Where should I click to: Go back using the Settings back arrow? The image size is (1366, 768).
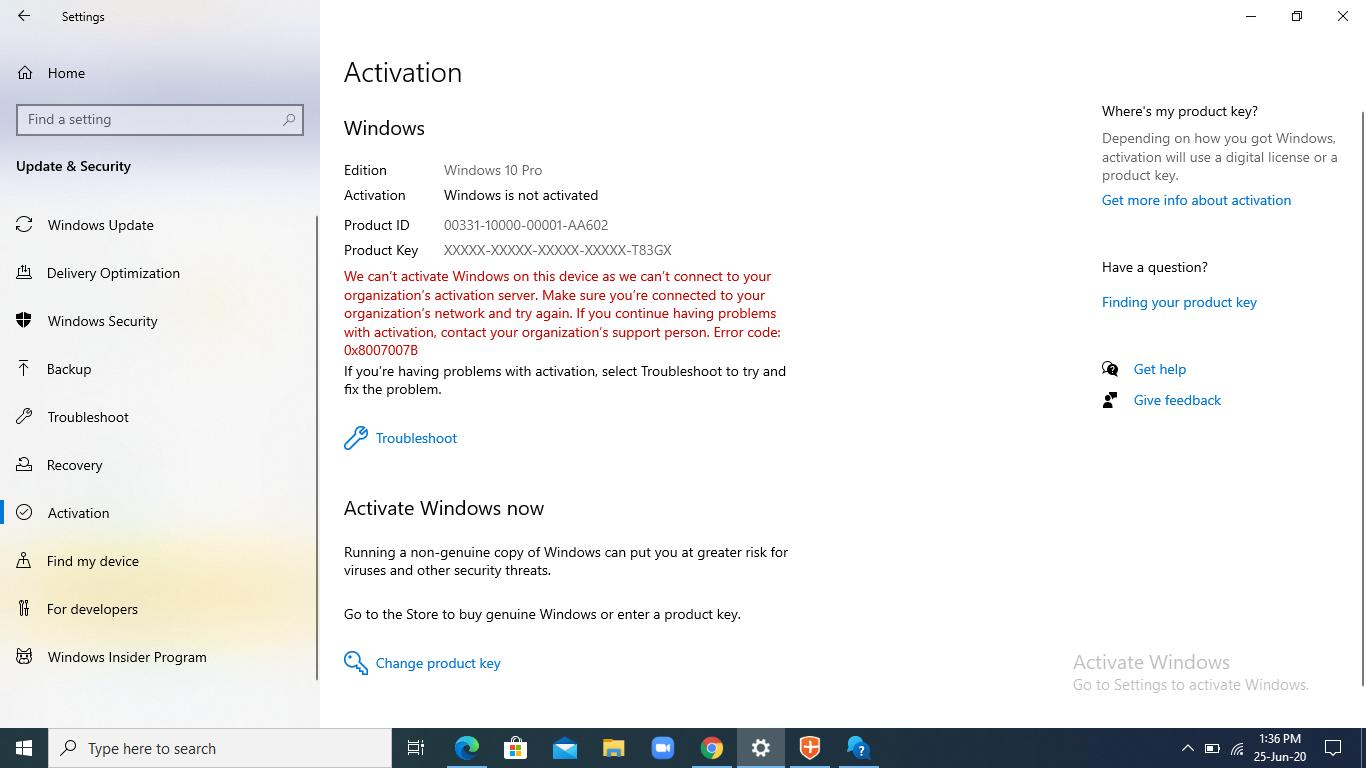(24, 16)
